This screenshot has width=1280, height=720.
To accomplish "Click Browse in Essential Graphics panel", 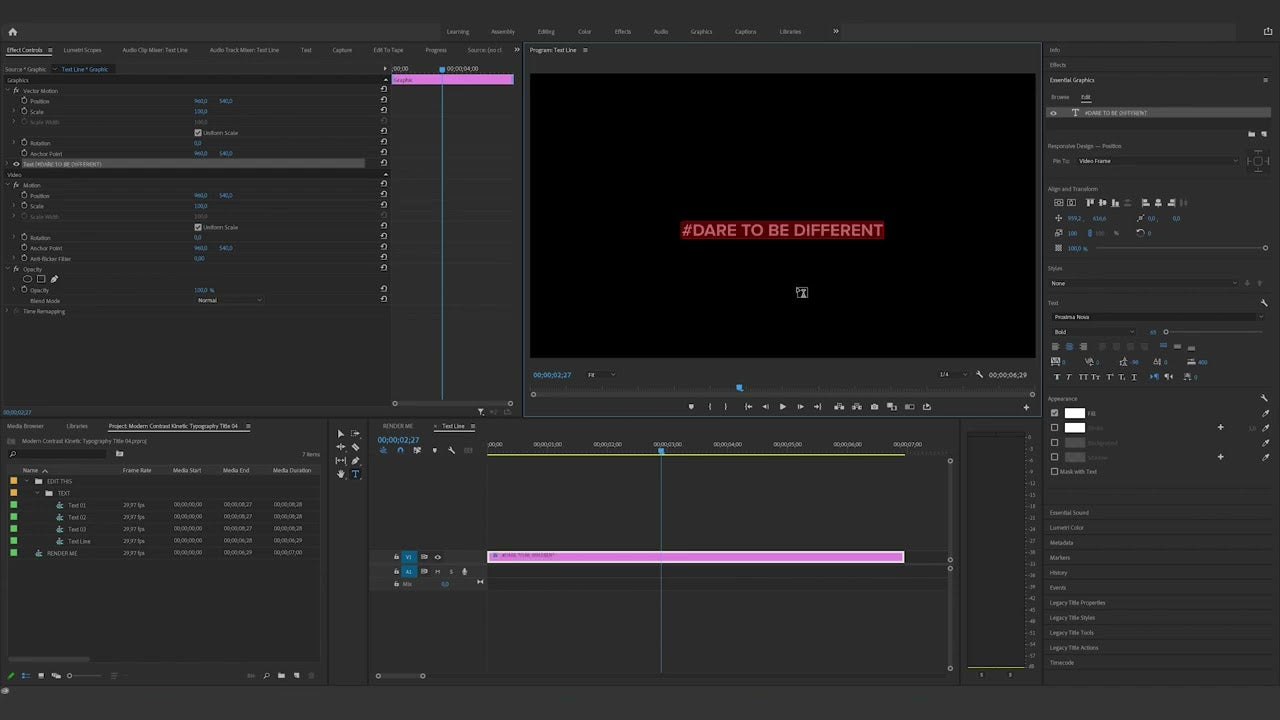I will click(x=1060, y=97).
